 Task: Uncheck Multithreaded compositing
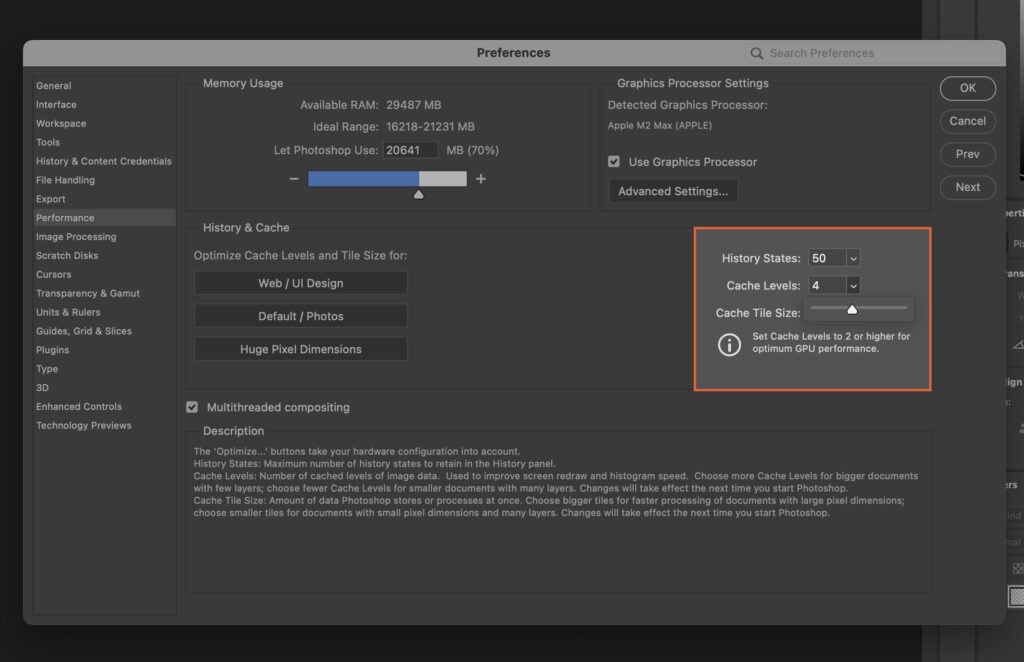(191, 407)
